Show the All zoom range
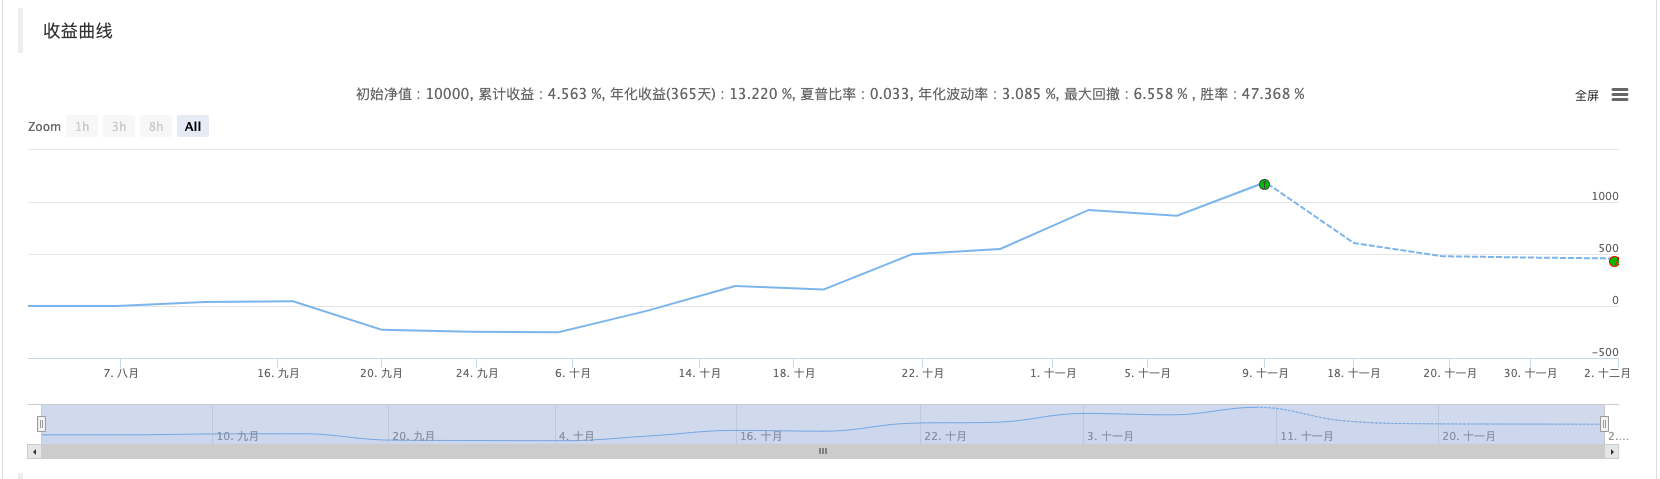The width and height of the screenshot is (1660, 479). 193,127
